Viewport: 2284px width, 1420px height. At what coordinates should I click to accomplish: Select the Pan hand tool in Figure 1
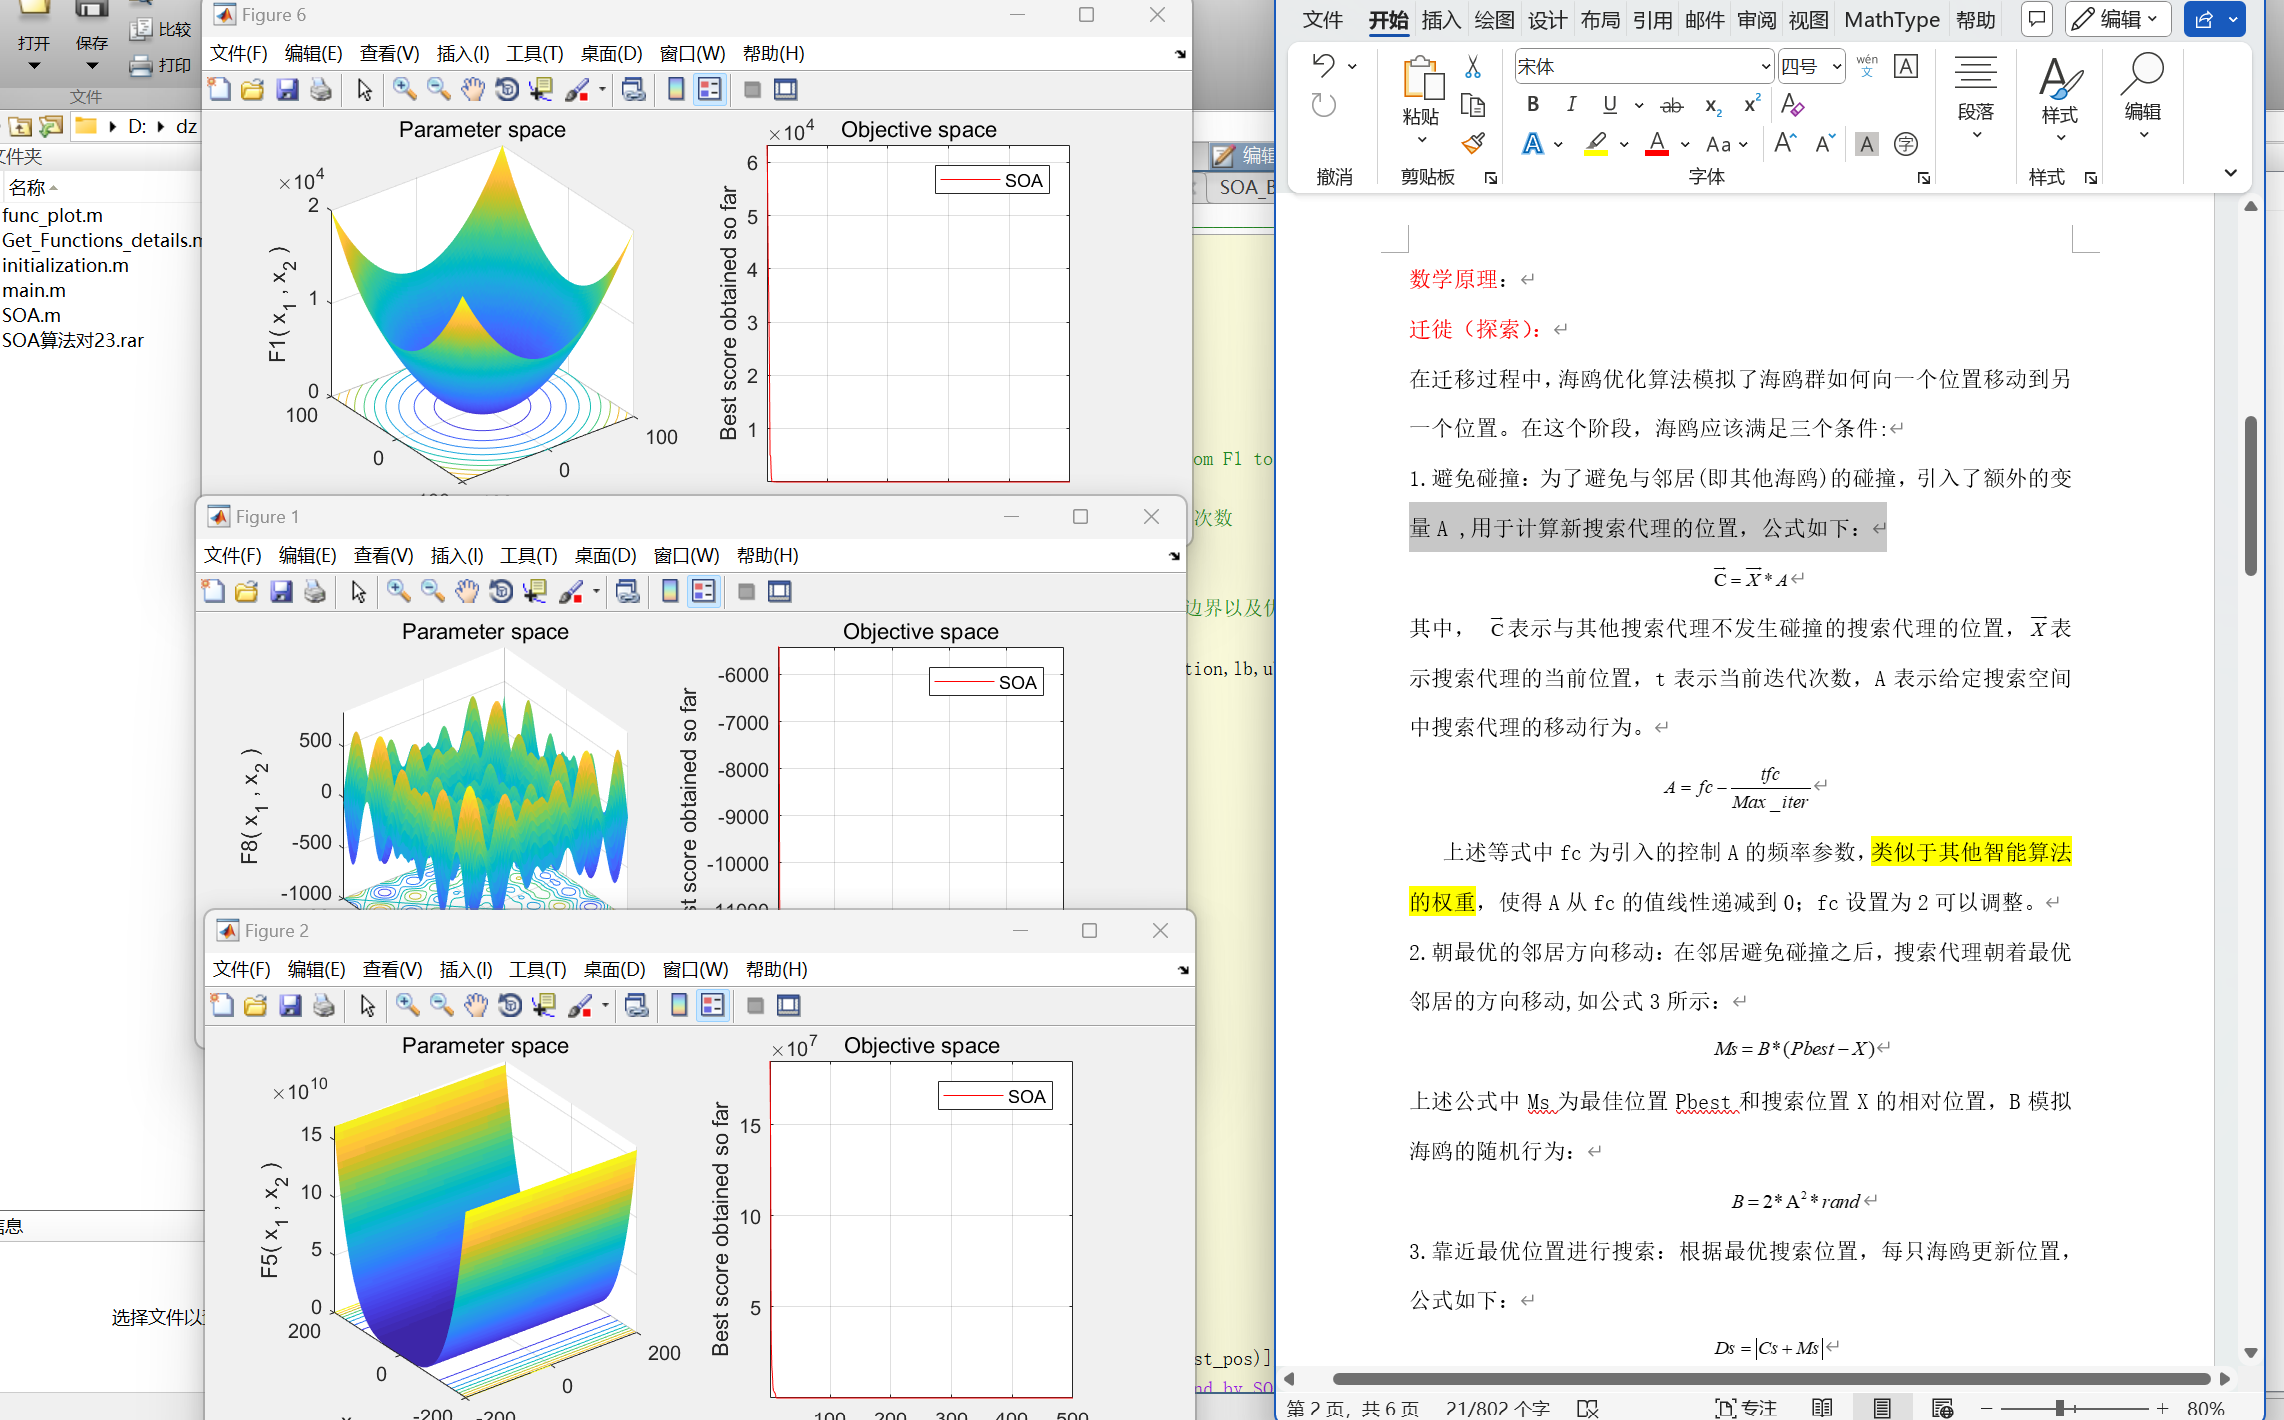[466, 592]
